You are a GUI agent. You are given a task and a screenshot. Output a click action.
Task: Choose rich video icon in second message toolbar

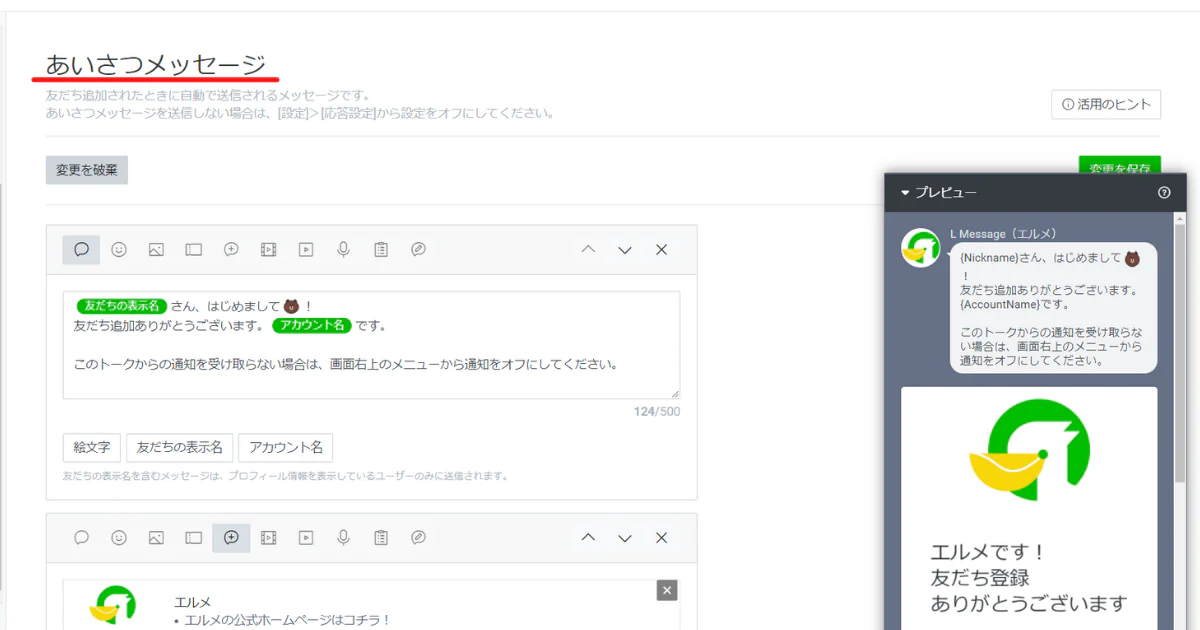point(268,538)
